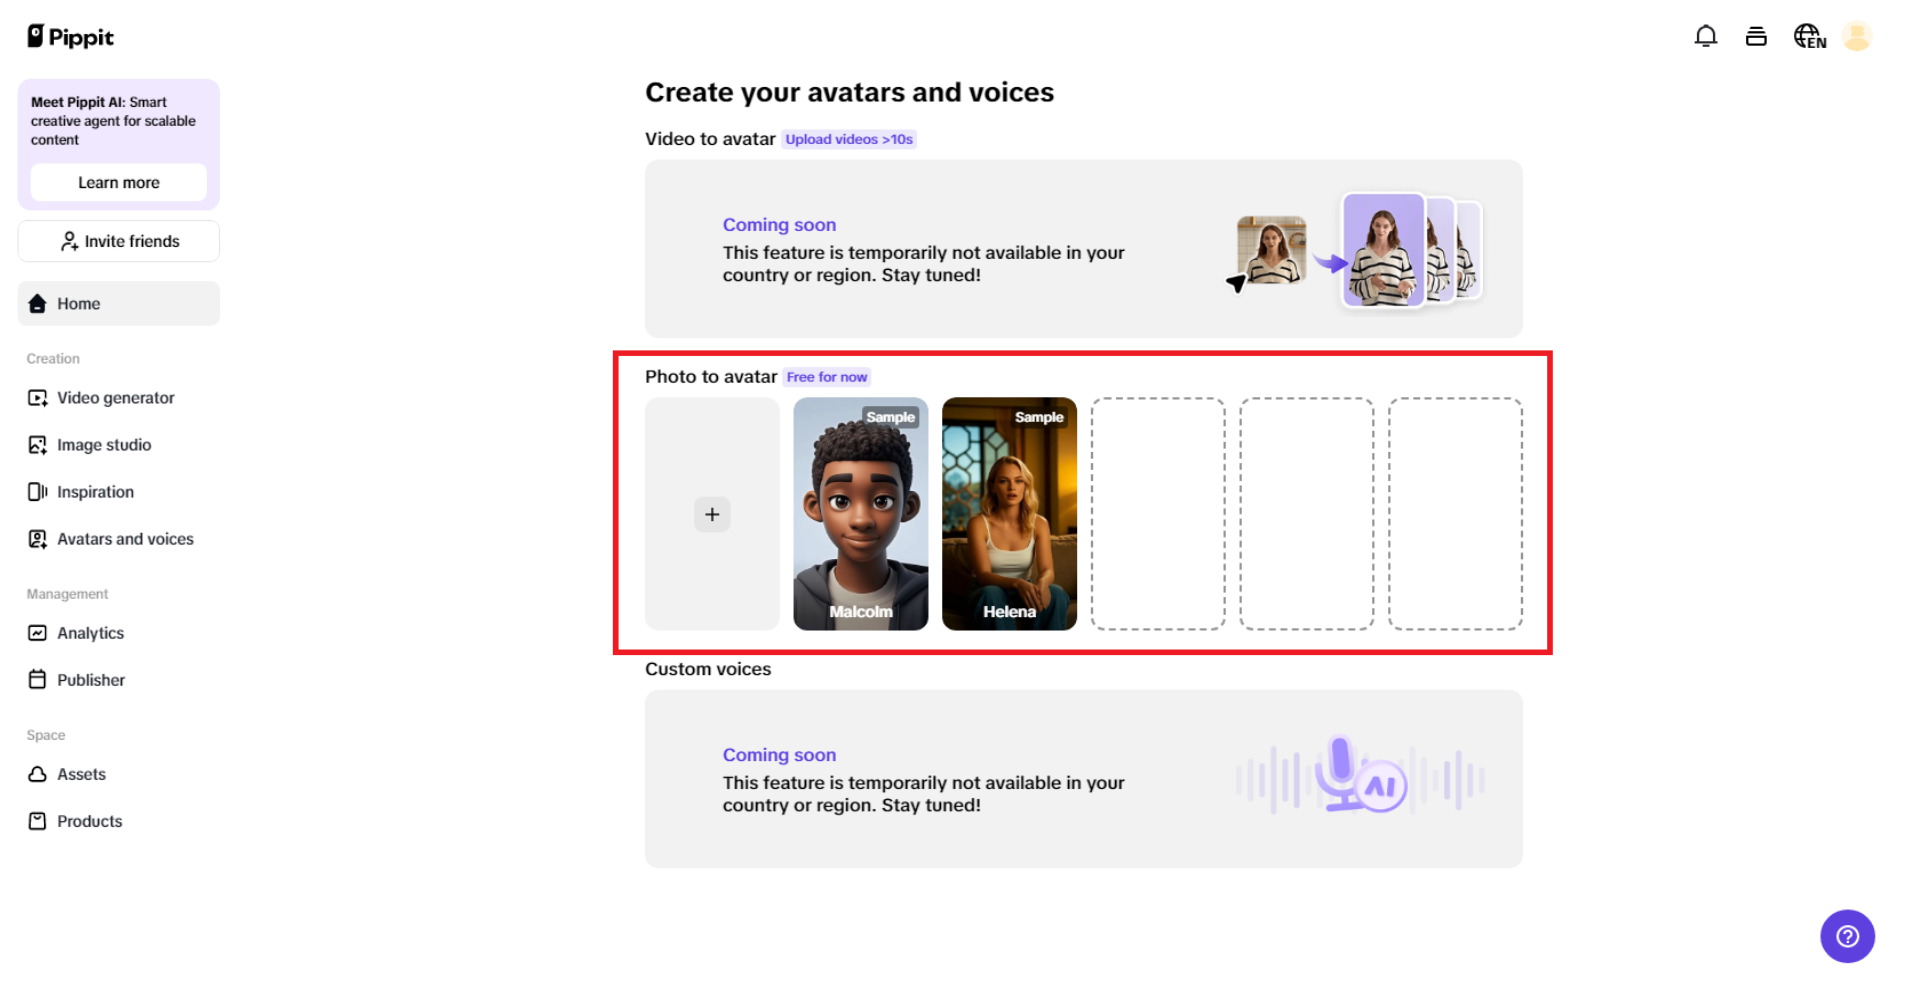Select Image studio in the sidebar
This screenshot has height=1000, width=1920.
[104, 444]
